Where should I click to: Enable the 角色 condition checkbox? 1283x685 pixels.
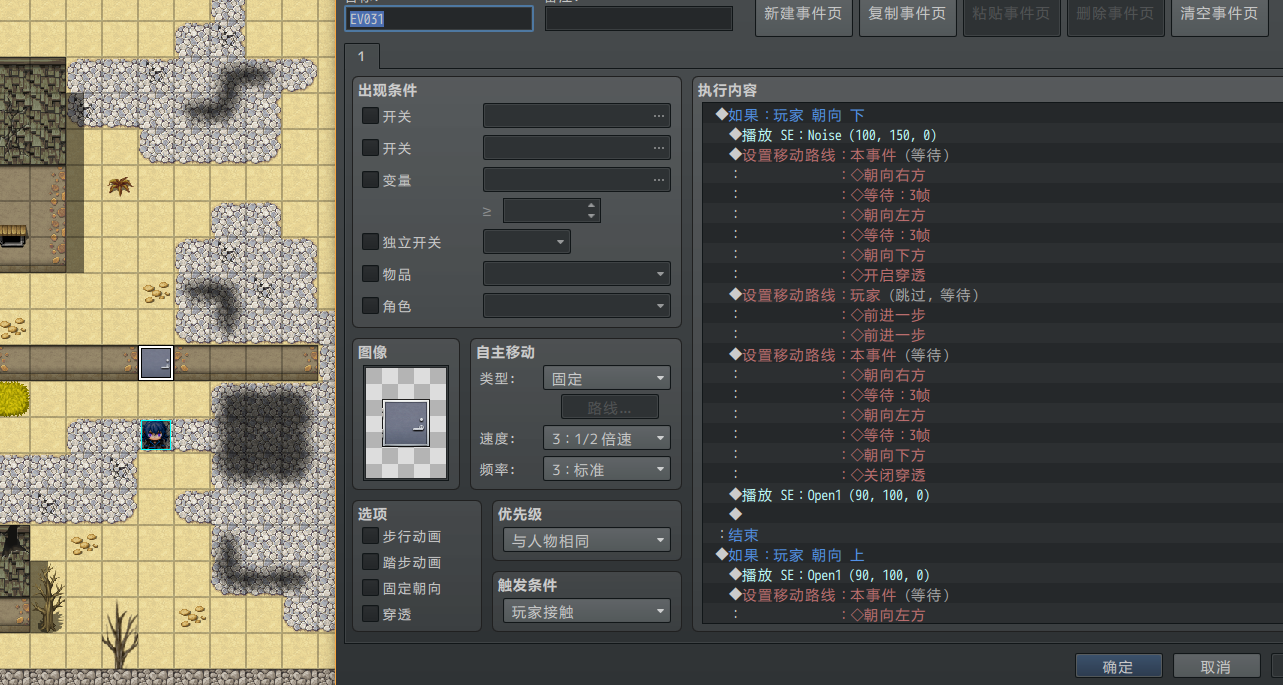(x=370, y=306)
